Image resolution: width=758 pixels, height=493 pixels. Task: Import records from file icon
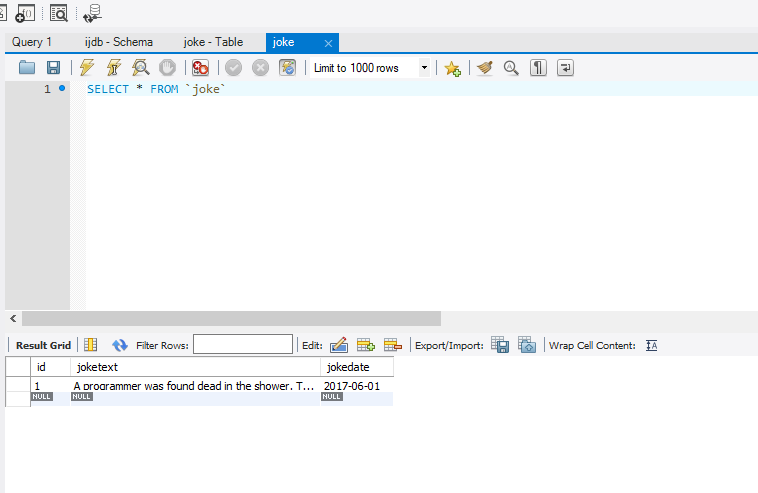527,345
